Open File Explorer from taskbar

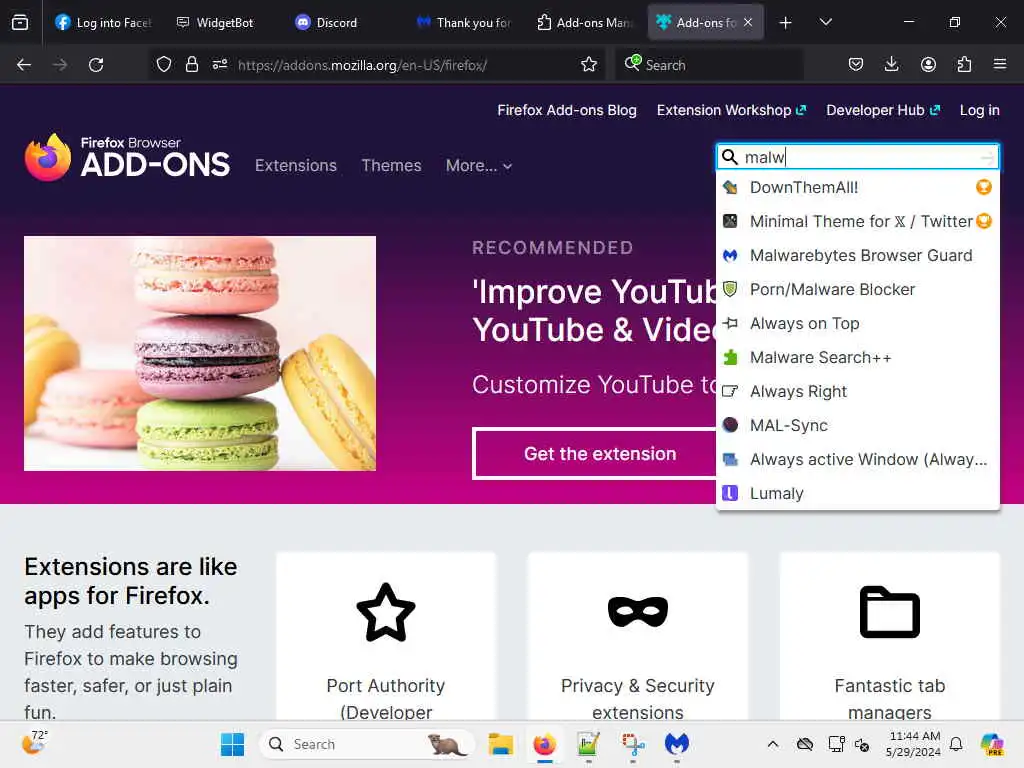click(501, 744)
